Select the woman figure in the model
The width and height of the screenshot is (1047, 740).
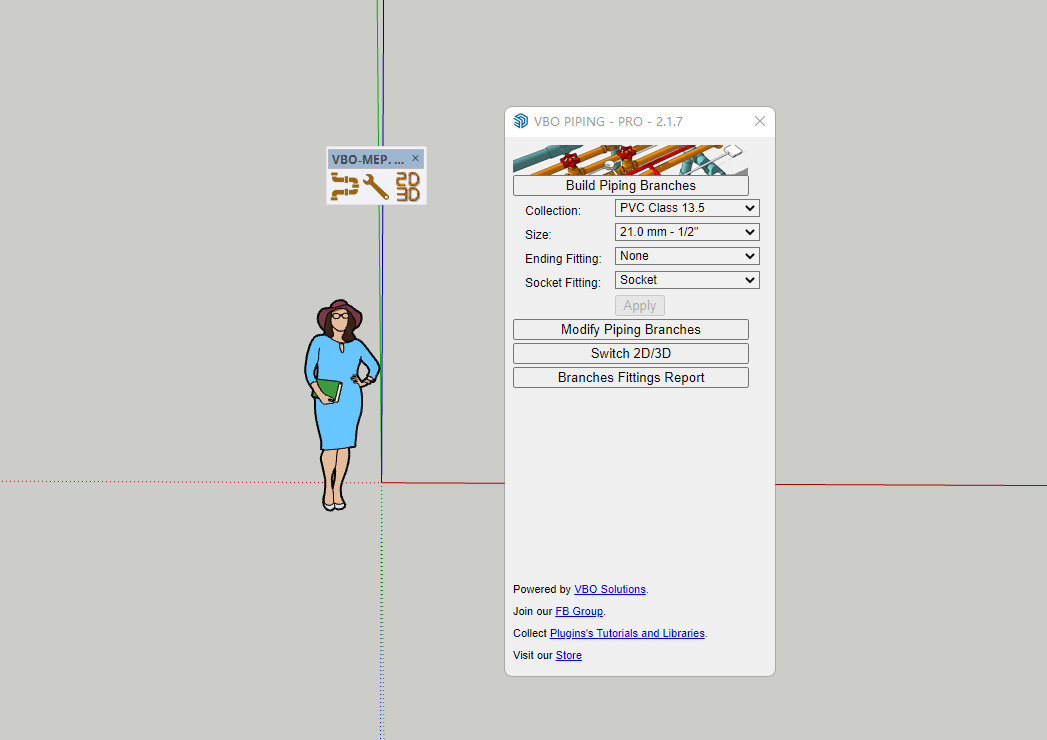tap(340, 400)
